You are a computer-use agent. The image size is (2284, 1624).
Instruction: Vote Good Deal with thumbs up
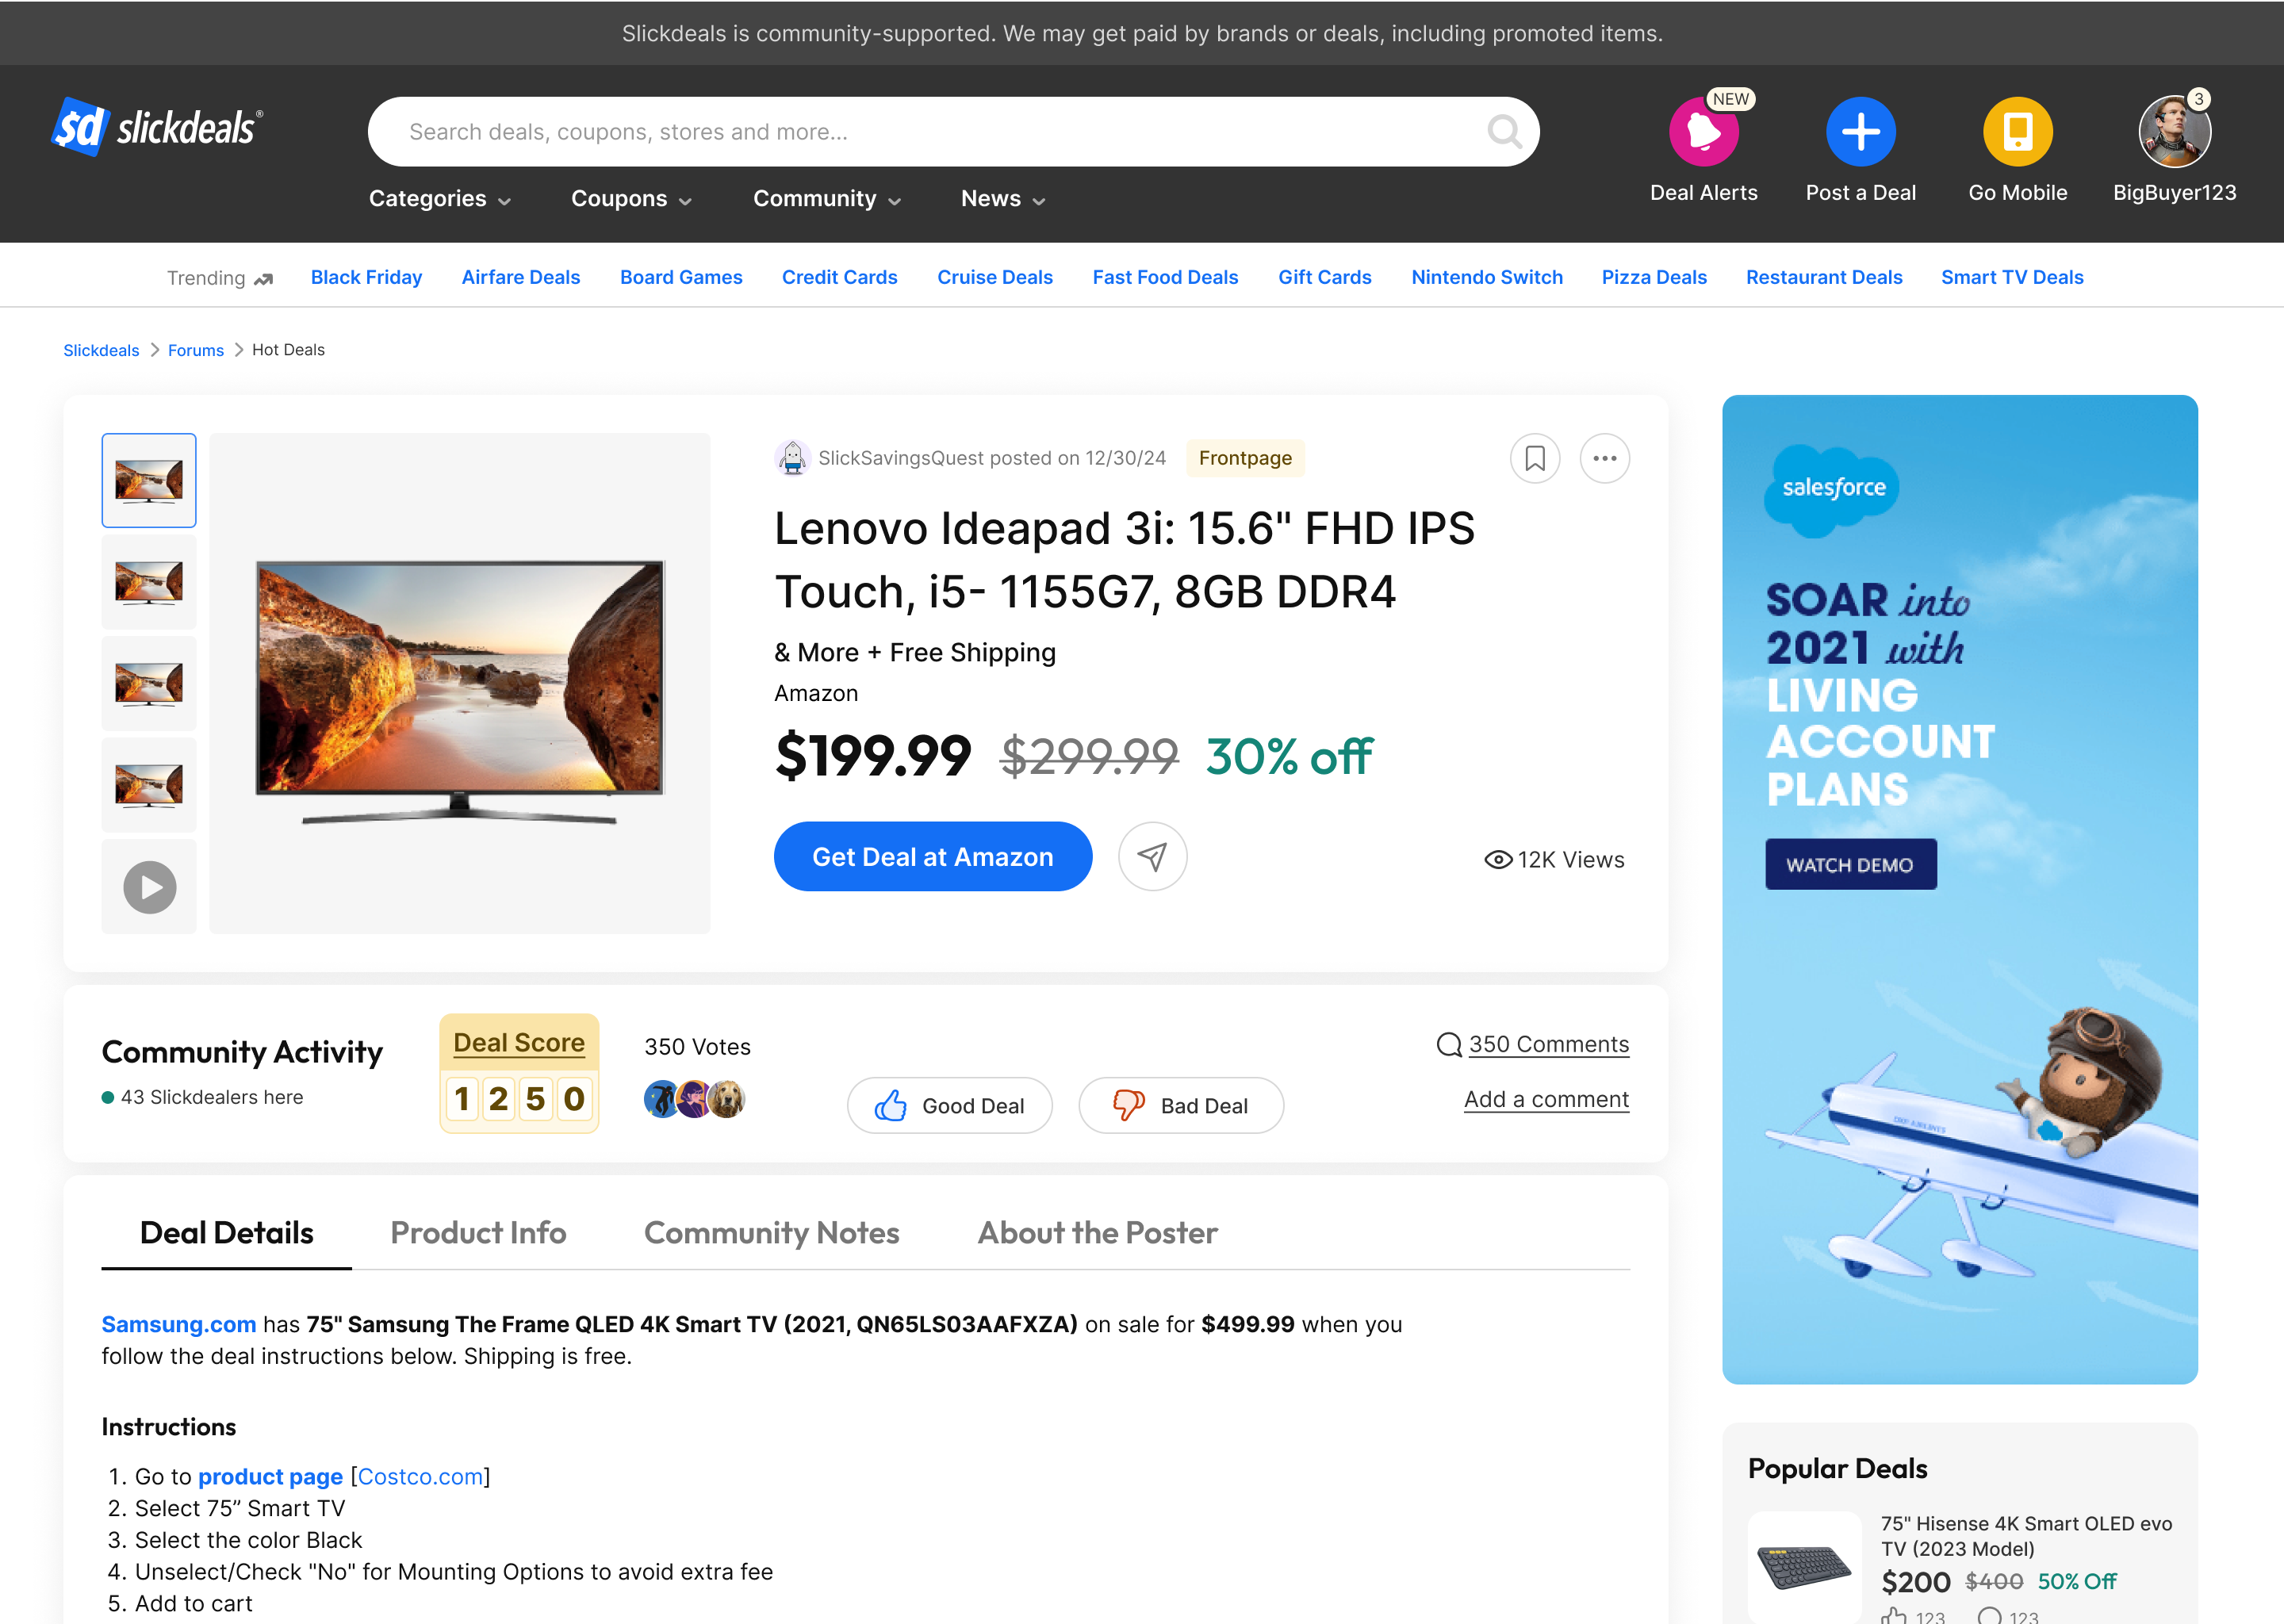pos(949,1106)
